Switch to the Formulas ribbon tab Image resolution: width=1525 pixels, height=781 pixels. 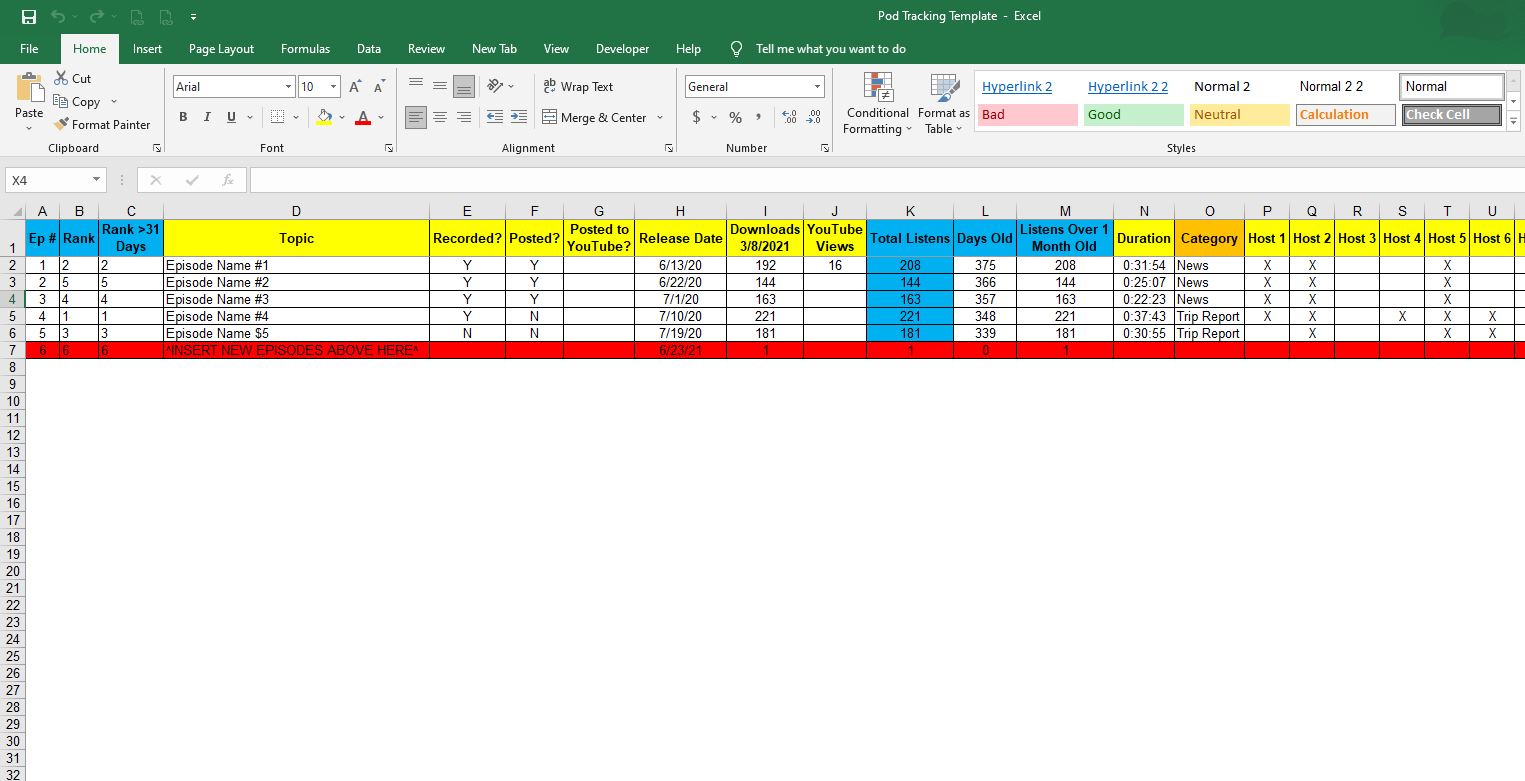pyautogui.click(x=305, y=48)
